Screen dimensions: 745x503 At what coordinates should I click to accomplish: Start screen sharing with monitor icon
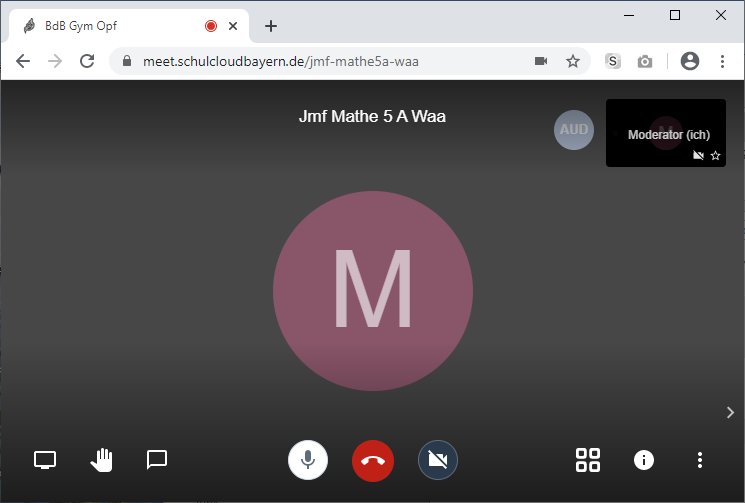pyautogui.click(x=45, y=460)
